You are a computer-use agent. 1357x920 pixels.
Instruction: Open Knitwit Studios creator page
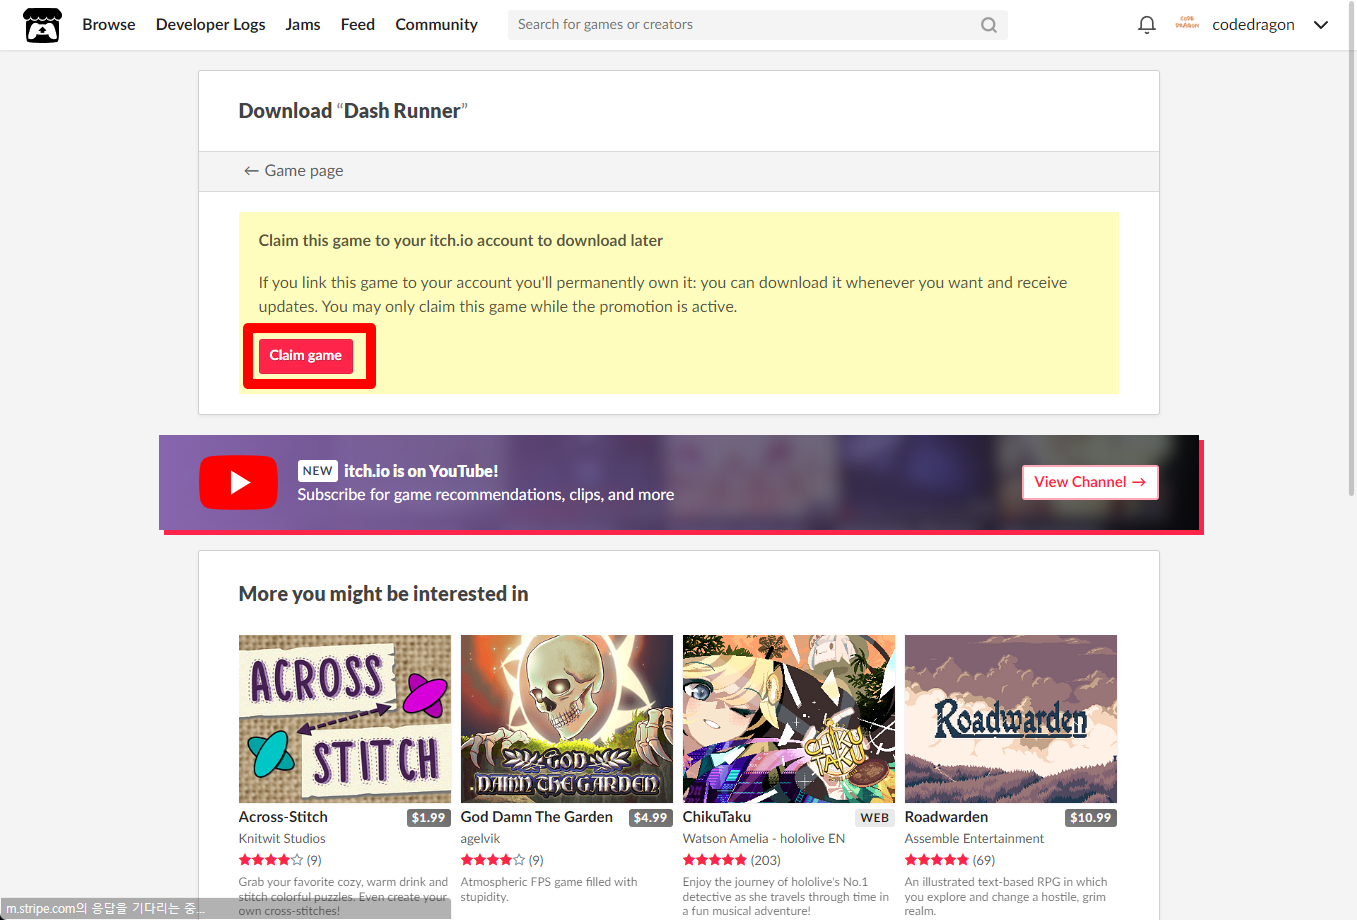coord(282,839)
